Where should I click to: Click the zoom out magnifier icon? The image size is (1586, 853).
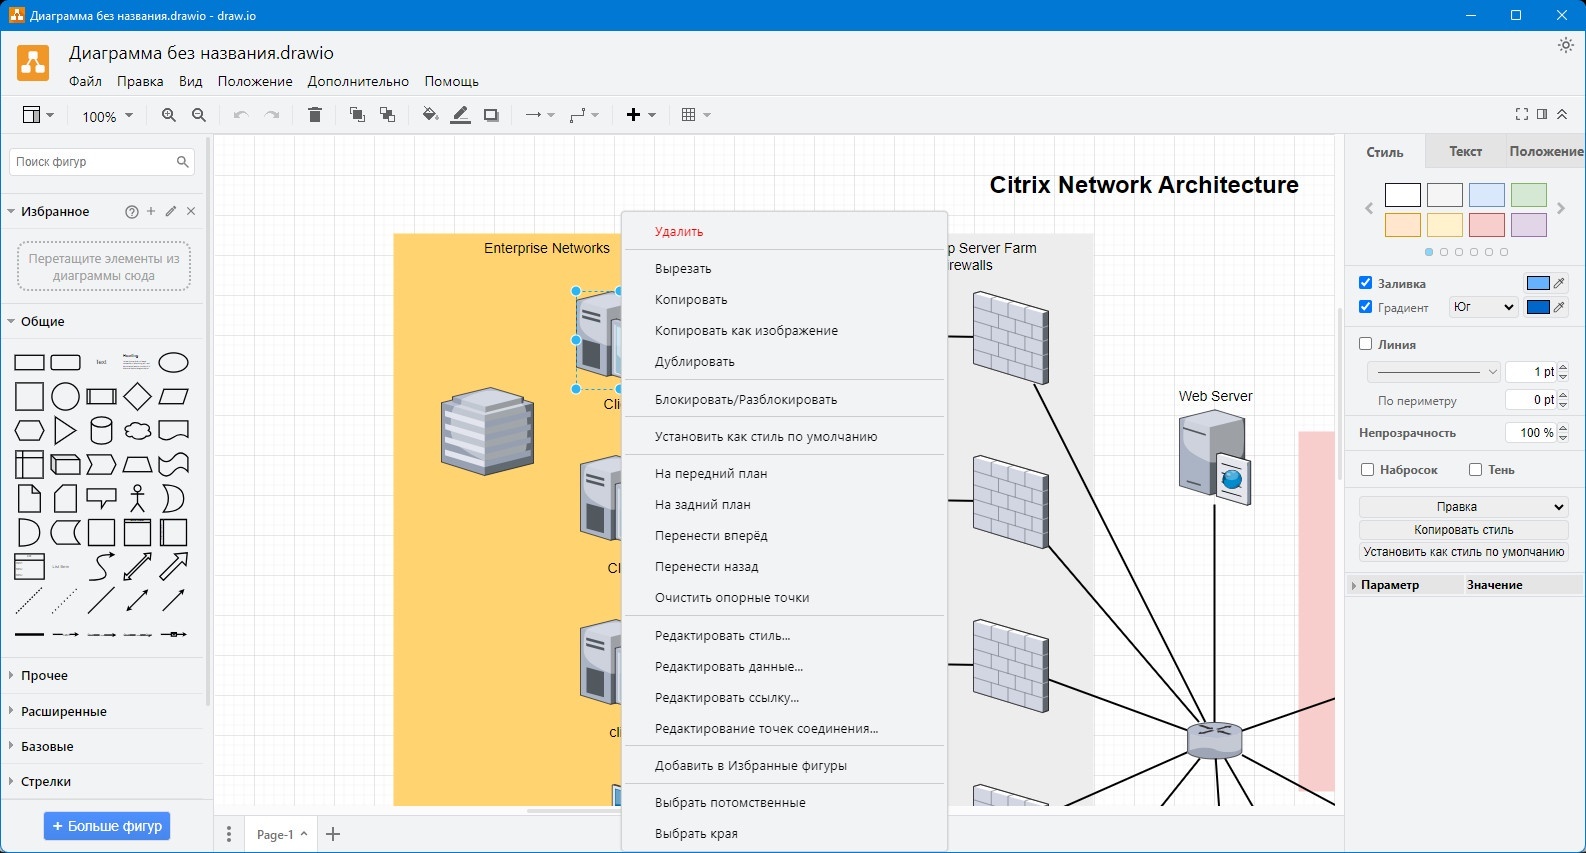coord(199,115)
